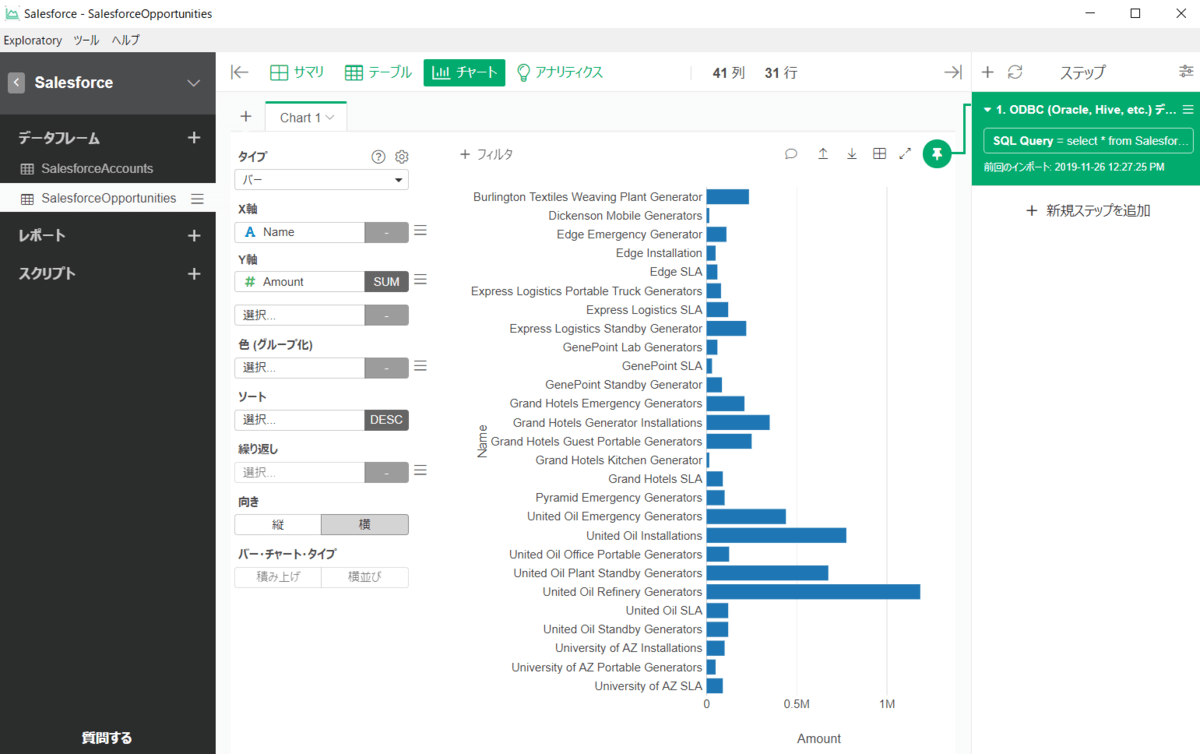
Task: Refresh the data with the reload icon
Action: point(1015,72)
